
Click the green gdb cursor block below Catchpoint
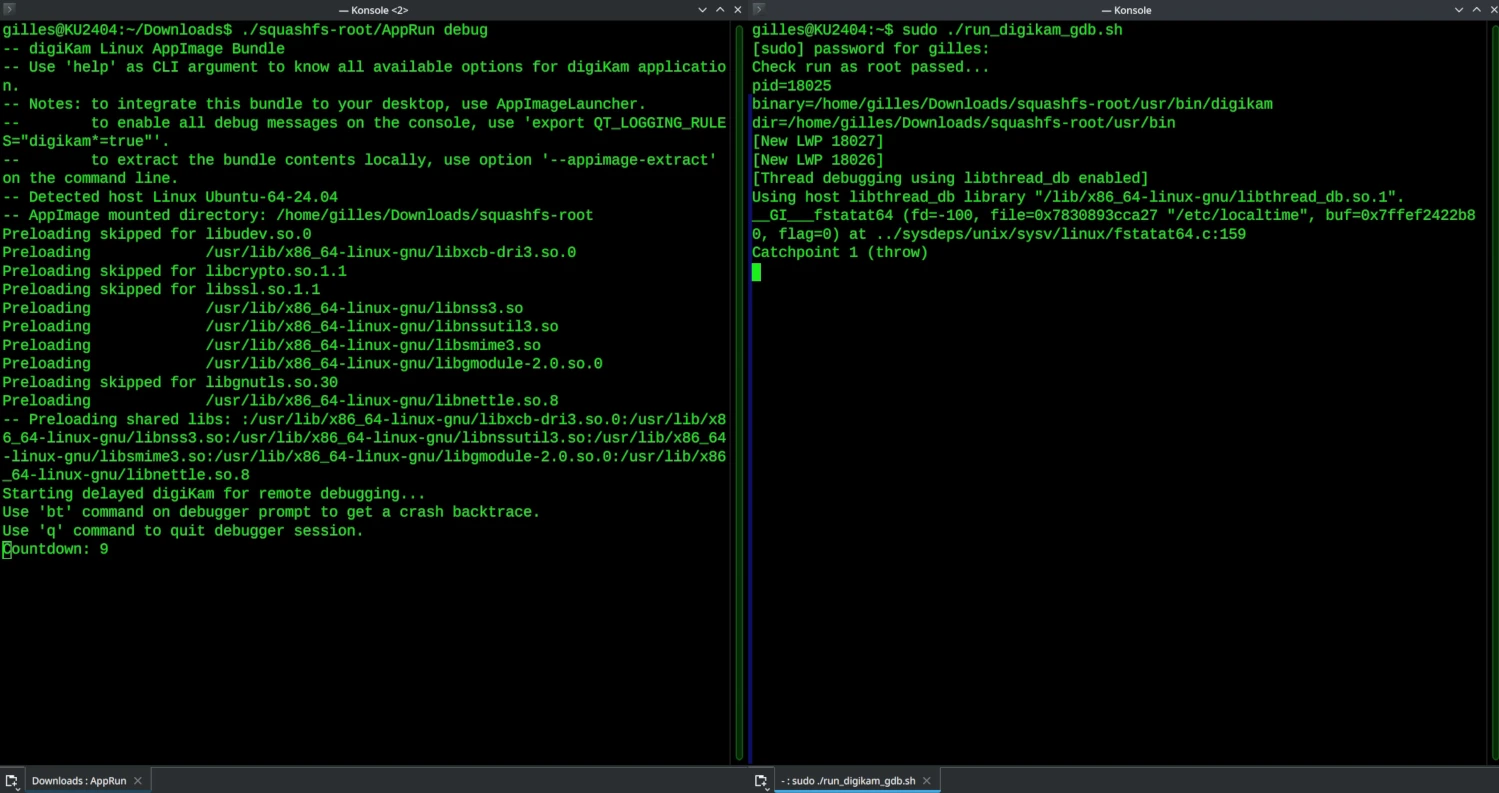(756, 272)
